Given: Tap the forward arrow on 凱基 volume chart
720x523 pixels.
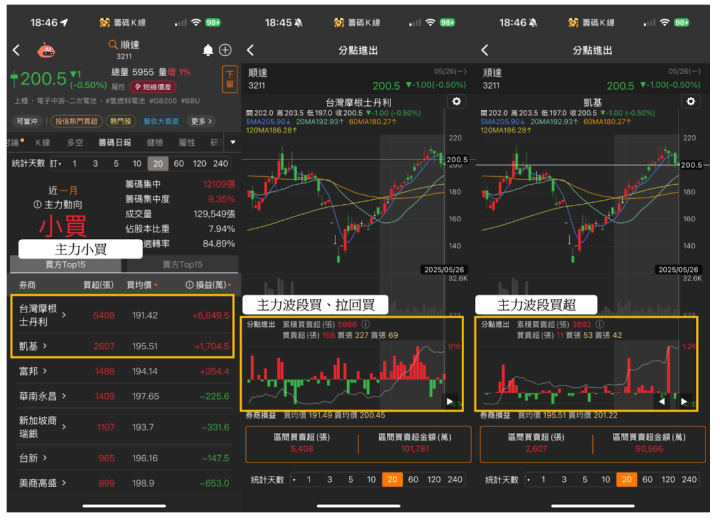Looking at the screenshot, I should tap(684, 401).
